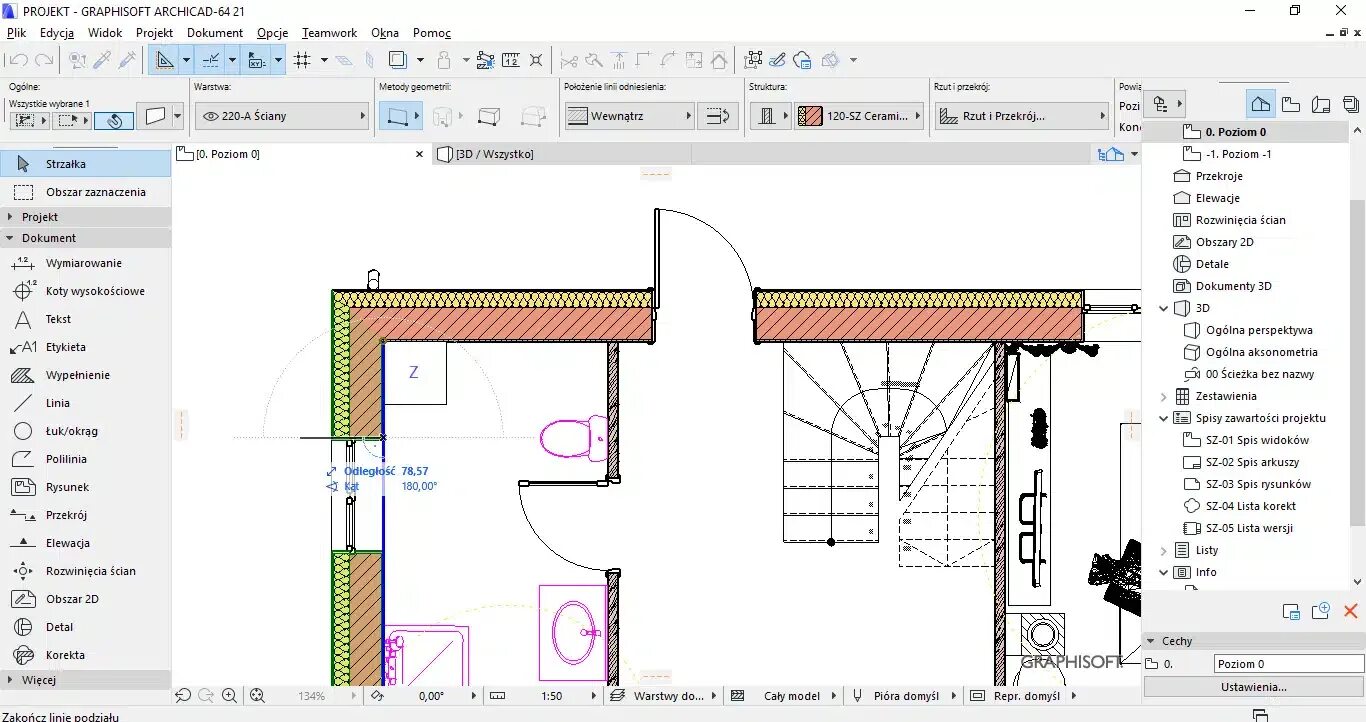Select the Łuk/okrąg arc tool
This screenshot has height=722, width=1366.
coord(85,431)
